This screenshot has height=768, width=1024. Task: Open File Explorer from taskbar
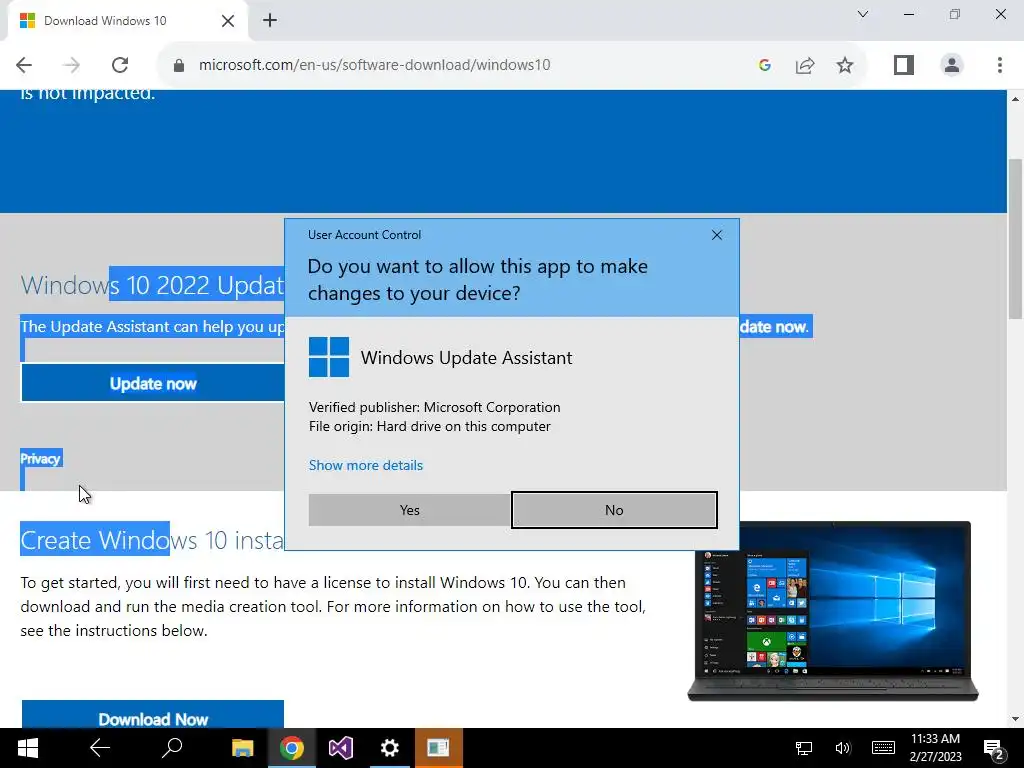(242, 748)
